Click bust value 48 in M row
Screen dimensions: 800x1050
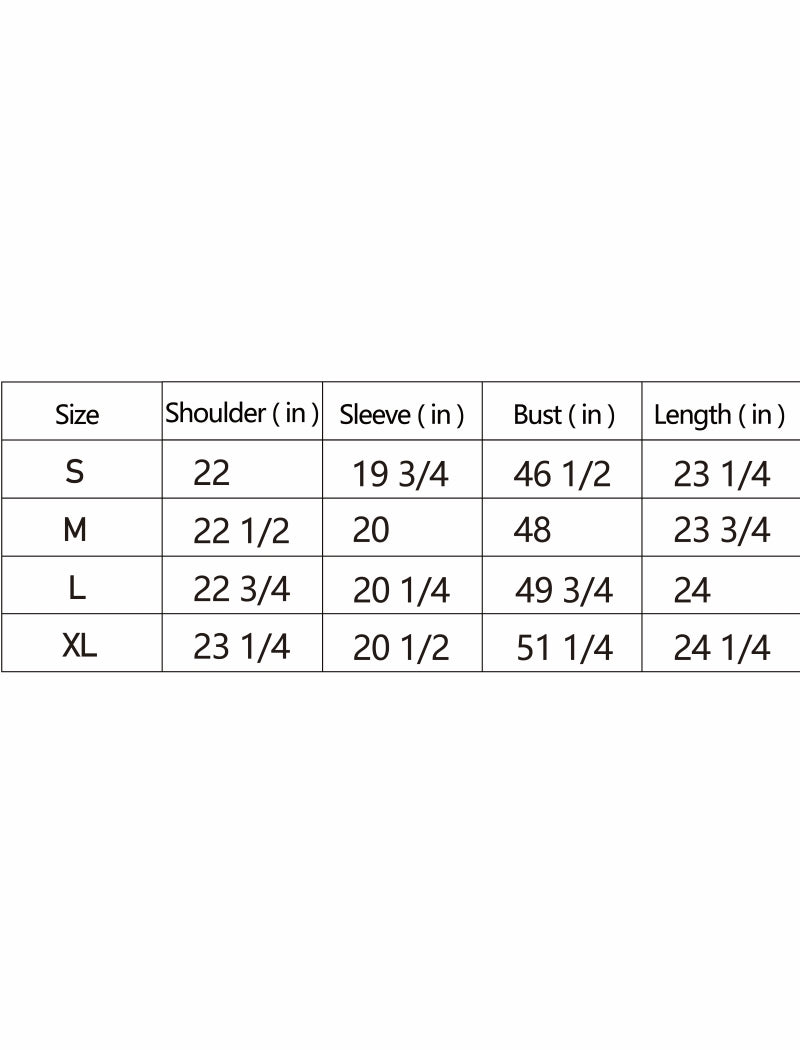pos(532,530)
